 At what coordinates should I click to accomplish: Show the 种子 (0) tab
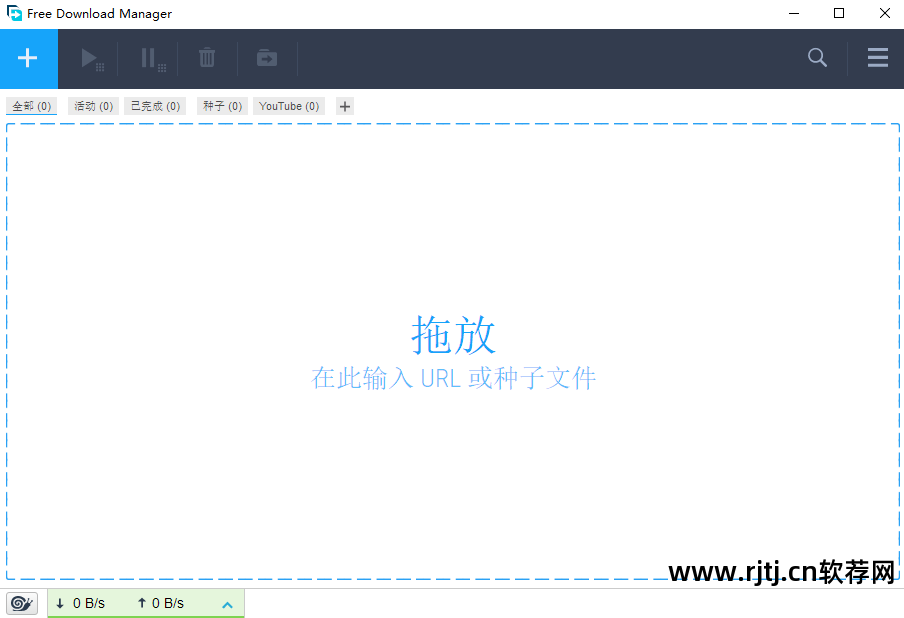coord(223,106)
